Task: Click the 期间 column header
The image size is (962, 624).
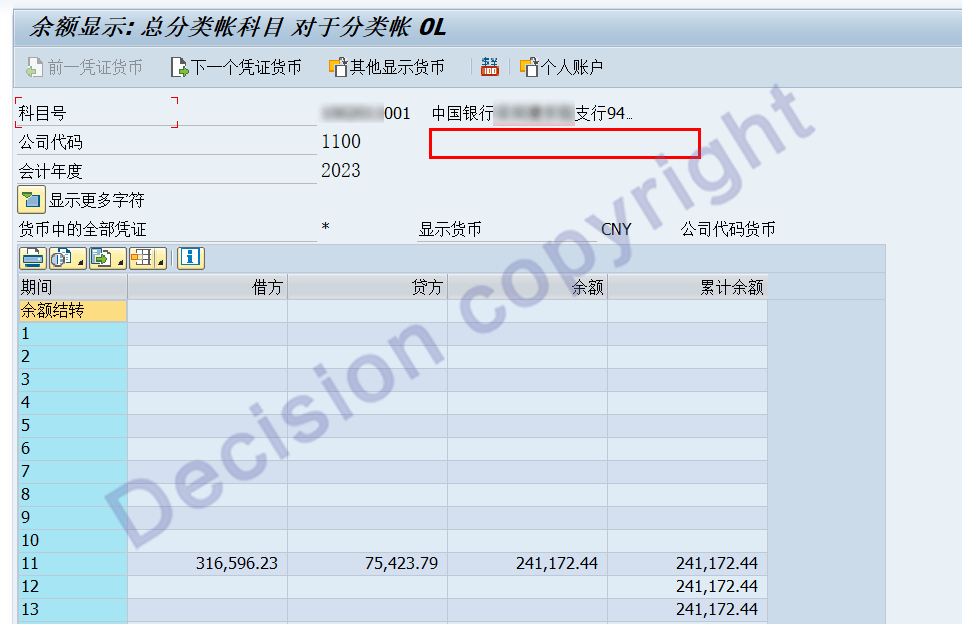Action: coord(73,287)
